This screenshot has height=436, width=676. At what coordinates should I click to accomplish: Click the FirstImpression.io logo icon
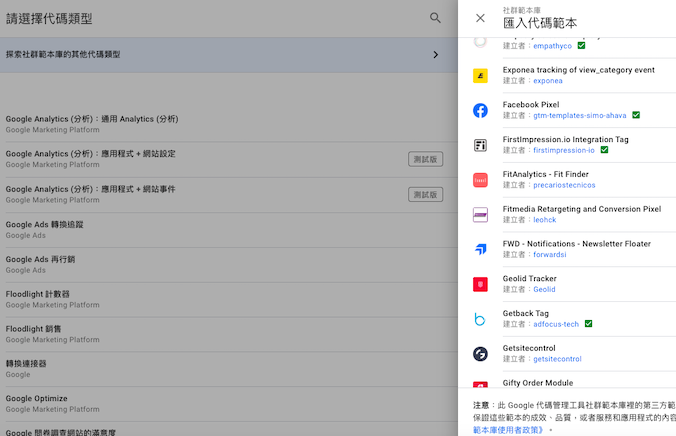[x=480, y=145]
